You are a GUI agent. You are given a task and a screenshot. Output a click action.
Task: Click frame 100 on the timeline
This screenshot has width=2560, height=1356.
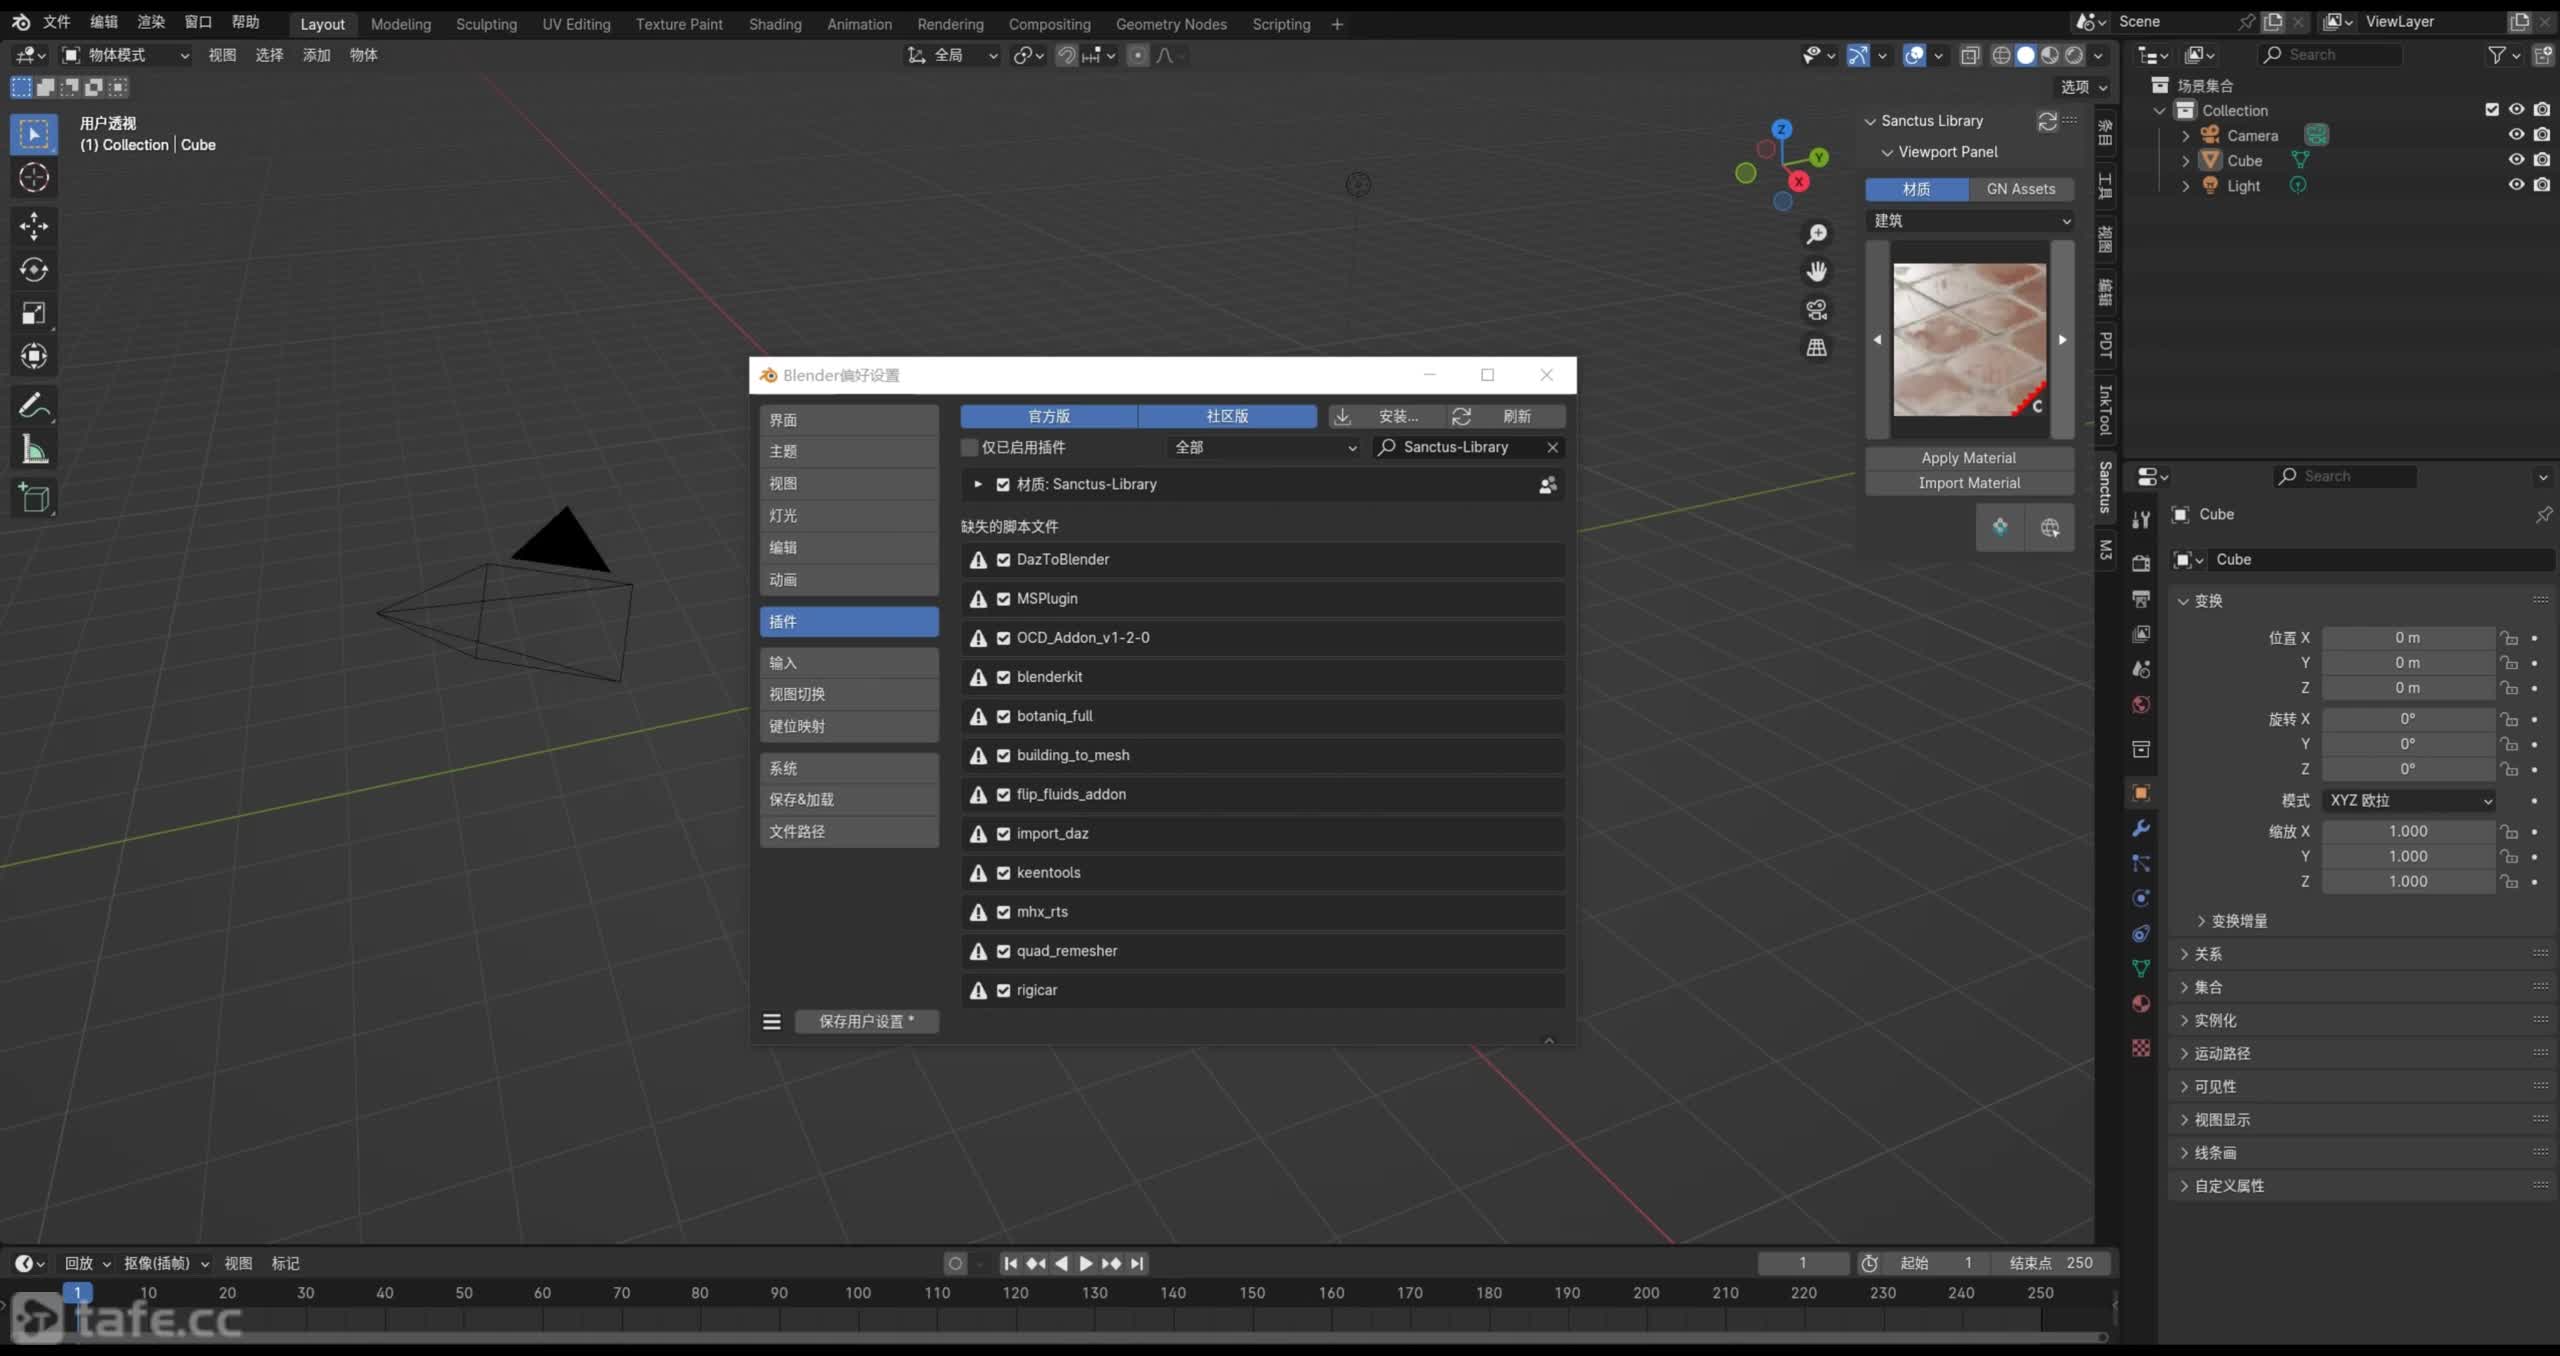858,1293
